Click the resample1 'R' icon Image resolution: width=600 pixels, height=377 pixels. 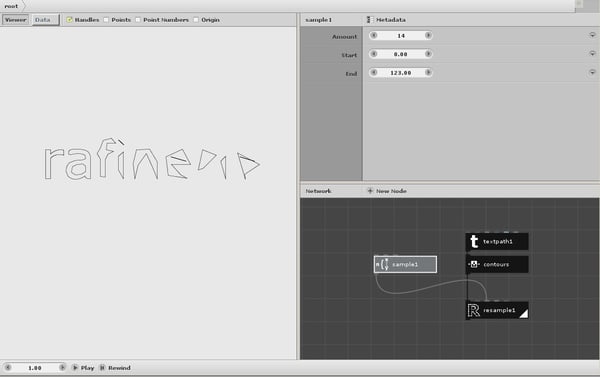coord(474,310)
